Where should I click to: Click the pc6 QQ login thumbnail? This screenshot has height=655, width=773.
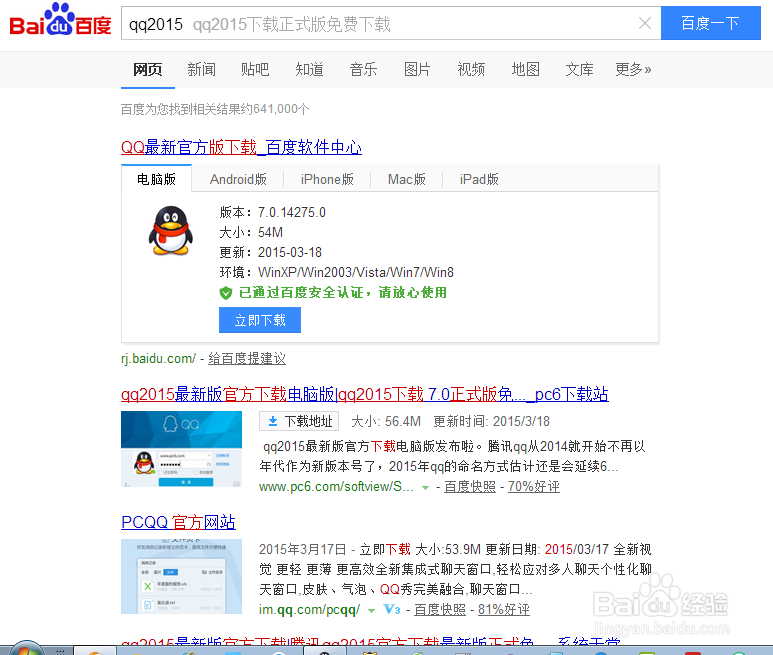click(181, 449)
